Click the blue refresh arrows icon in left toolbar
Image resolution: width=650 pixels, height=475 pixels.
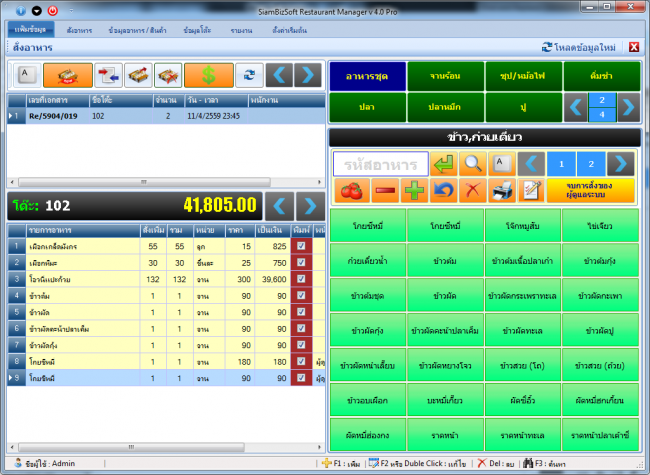249,75
